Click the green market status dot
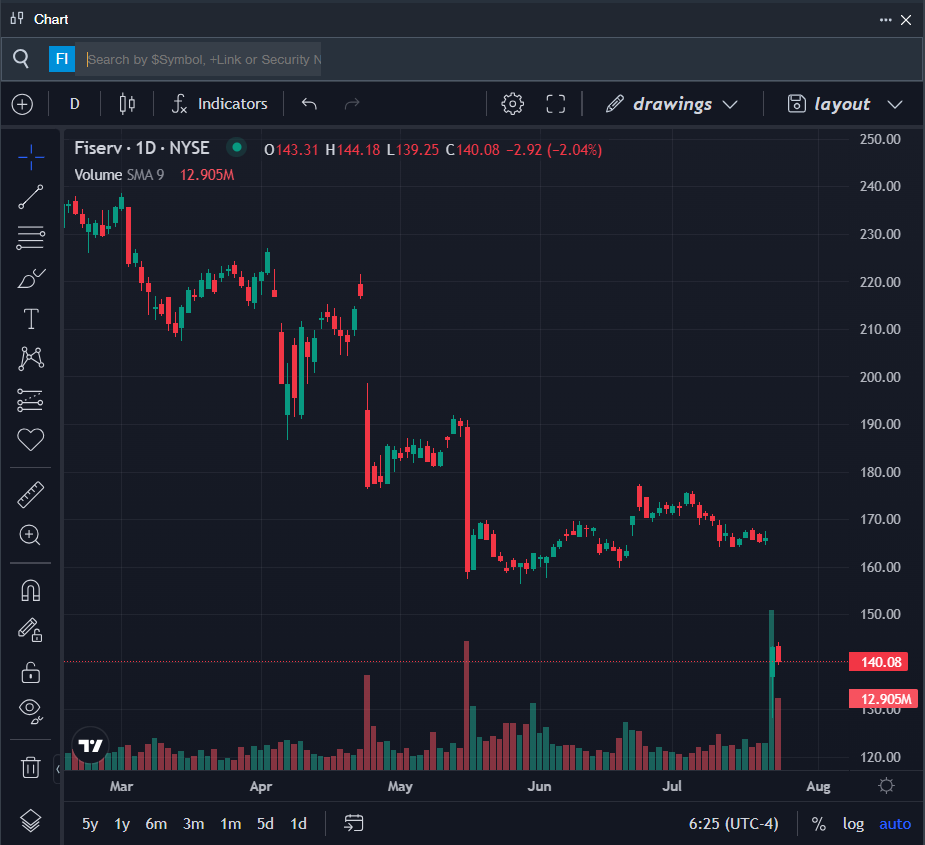The height and width of the screenshot is (845, 925). [x=237, y=148]
